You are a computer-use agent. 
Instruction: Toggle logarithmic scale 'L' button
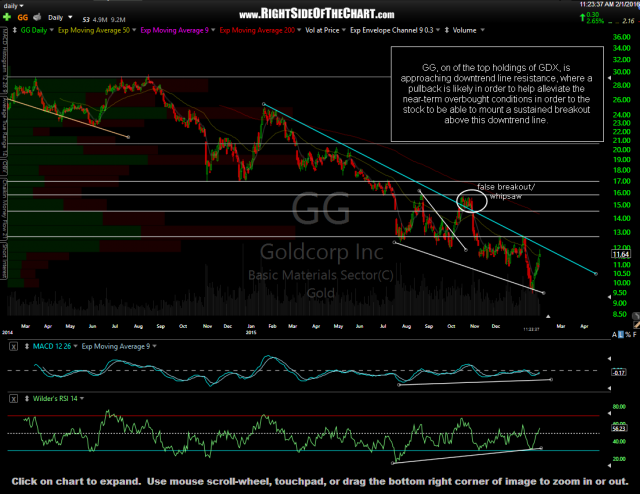(x=621, y=335)
